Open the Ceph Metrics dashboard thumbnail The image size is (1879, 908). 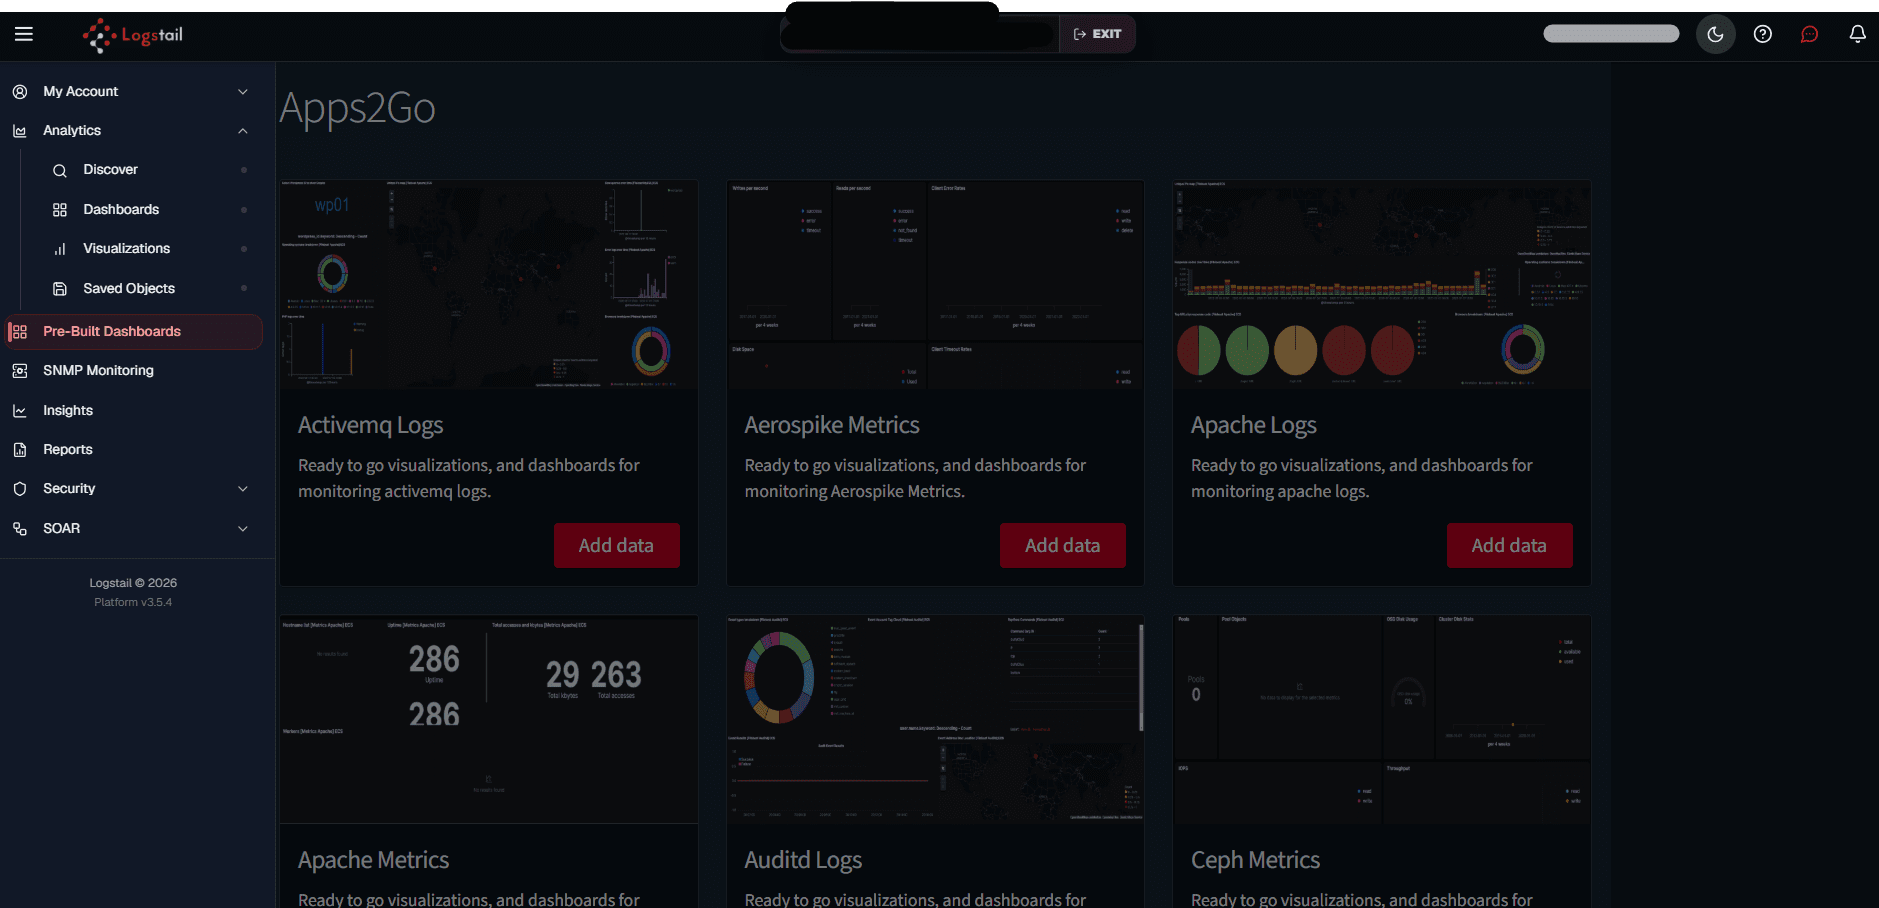tap(1382, 720)
